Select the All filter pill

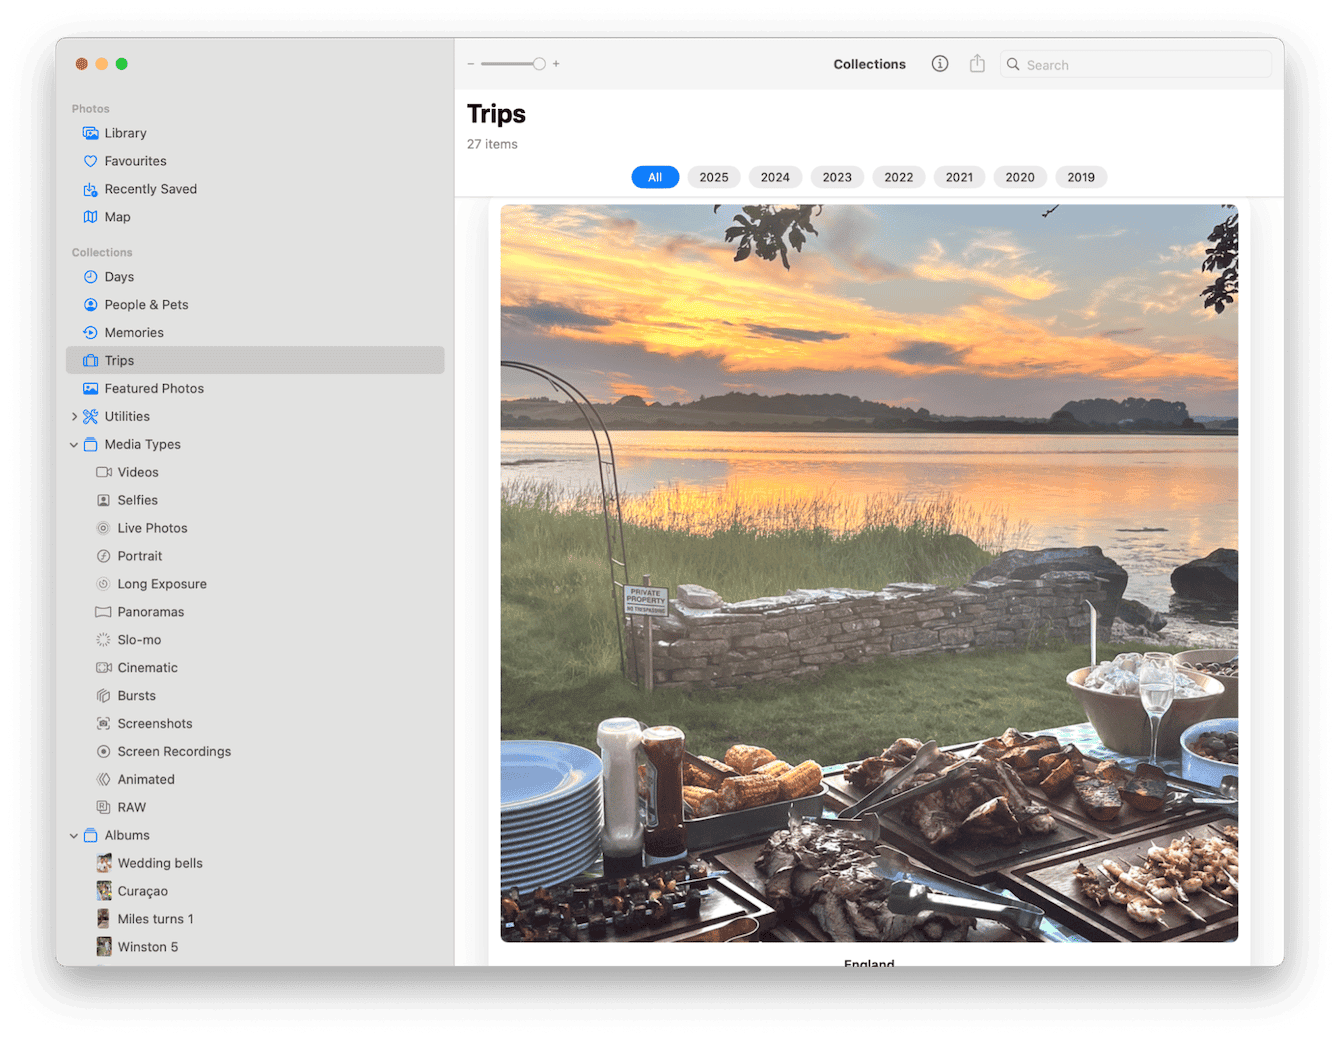click(x=654, y=176)
